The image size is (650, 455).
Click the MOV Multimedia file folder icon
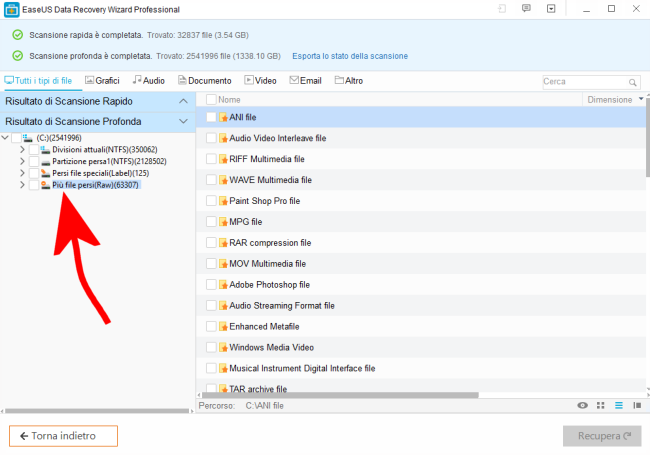223,264
